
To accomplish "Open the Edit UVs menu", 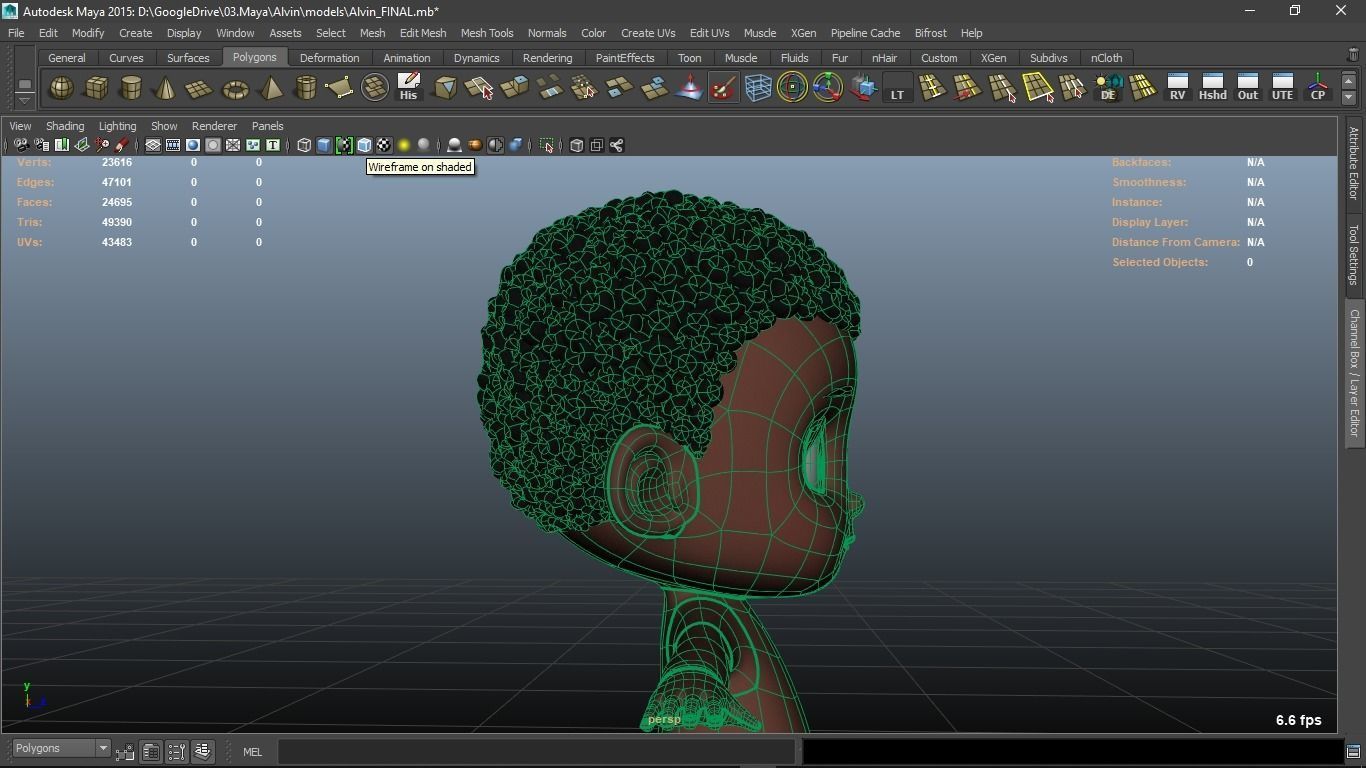I will pyautogui.click(x=709, y=33).
